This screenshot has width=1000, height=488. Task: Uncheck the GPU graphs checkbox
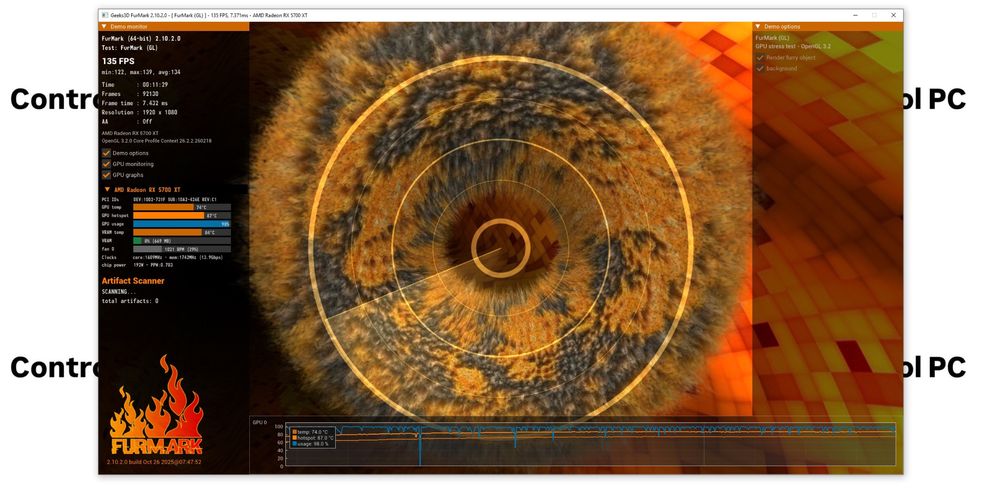tap(106, 175)
